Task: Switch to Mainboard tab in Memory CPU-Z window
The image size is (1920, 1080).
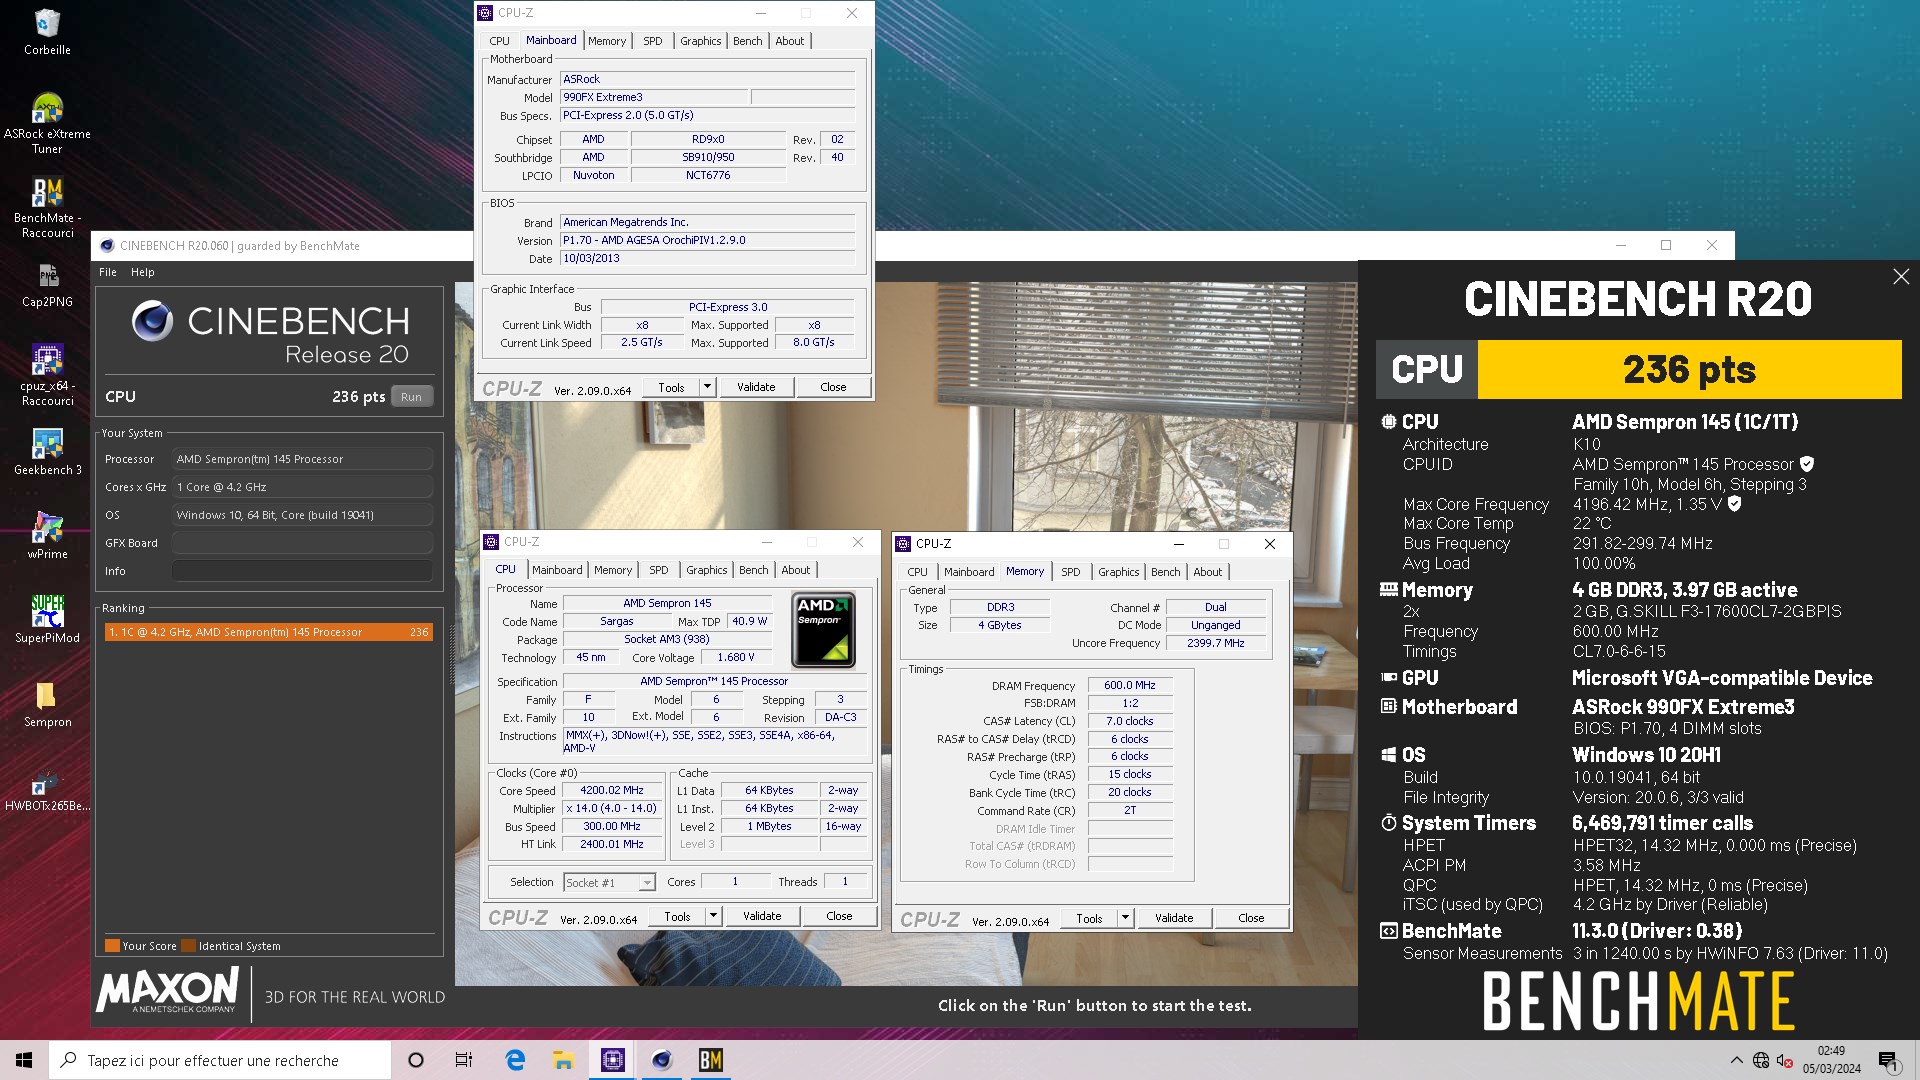Action: tap(969, 572)
